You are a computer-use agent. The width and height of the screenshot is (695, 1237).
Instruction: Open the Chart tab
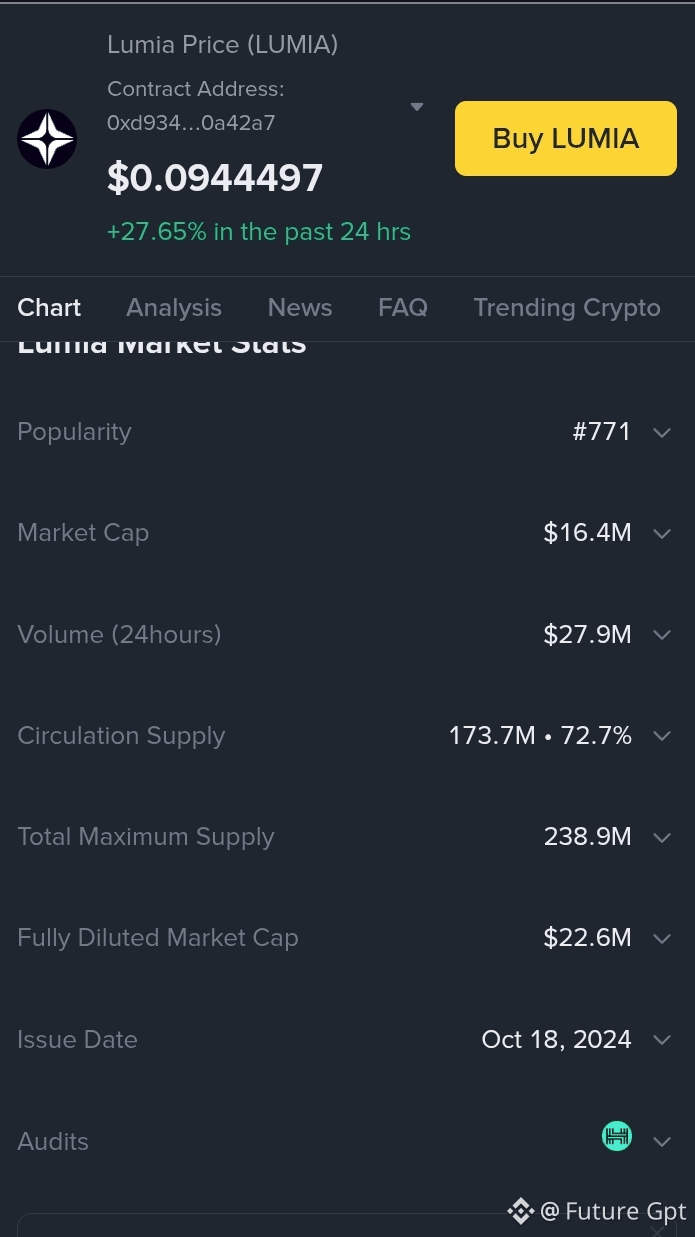[49, 307]
